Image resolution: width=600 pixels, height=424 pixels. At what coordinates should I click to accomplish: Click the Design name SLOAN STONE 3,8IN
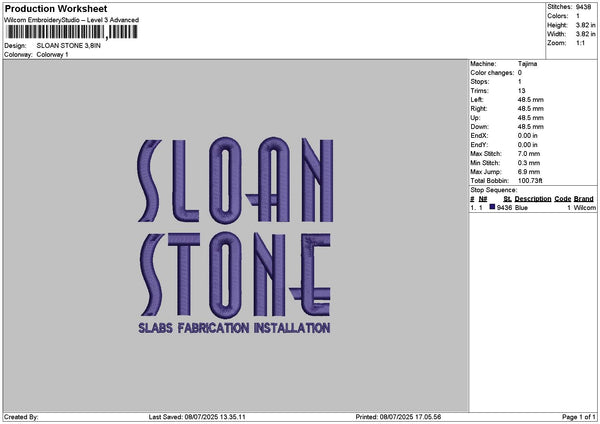[x=68, y=46]
